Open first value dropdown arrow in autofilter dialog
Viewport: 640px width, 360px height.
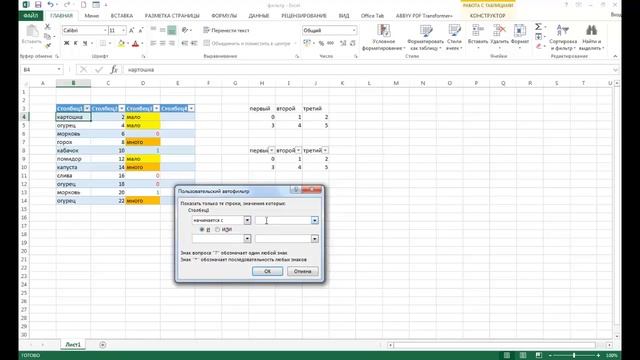(315, 220)
